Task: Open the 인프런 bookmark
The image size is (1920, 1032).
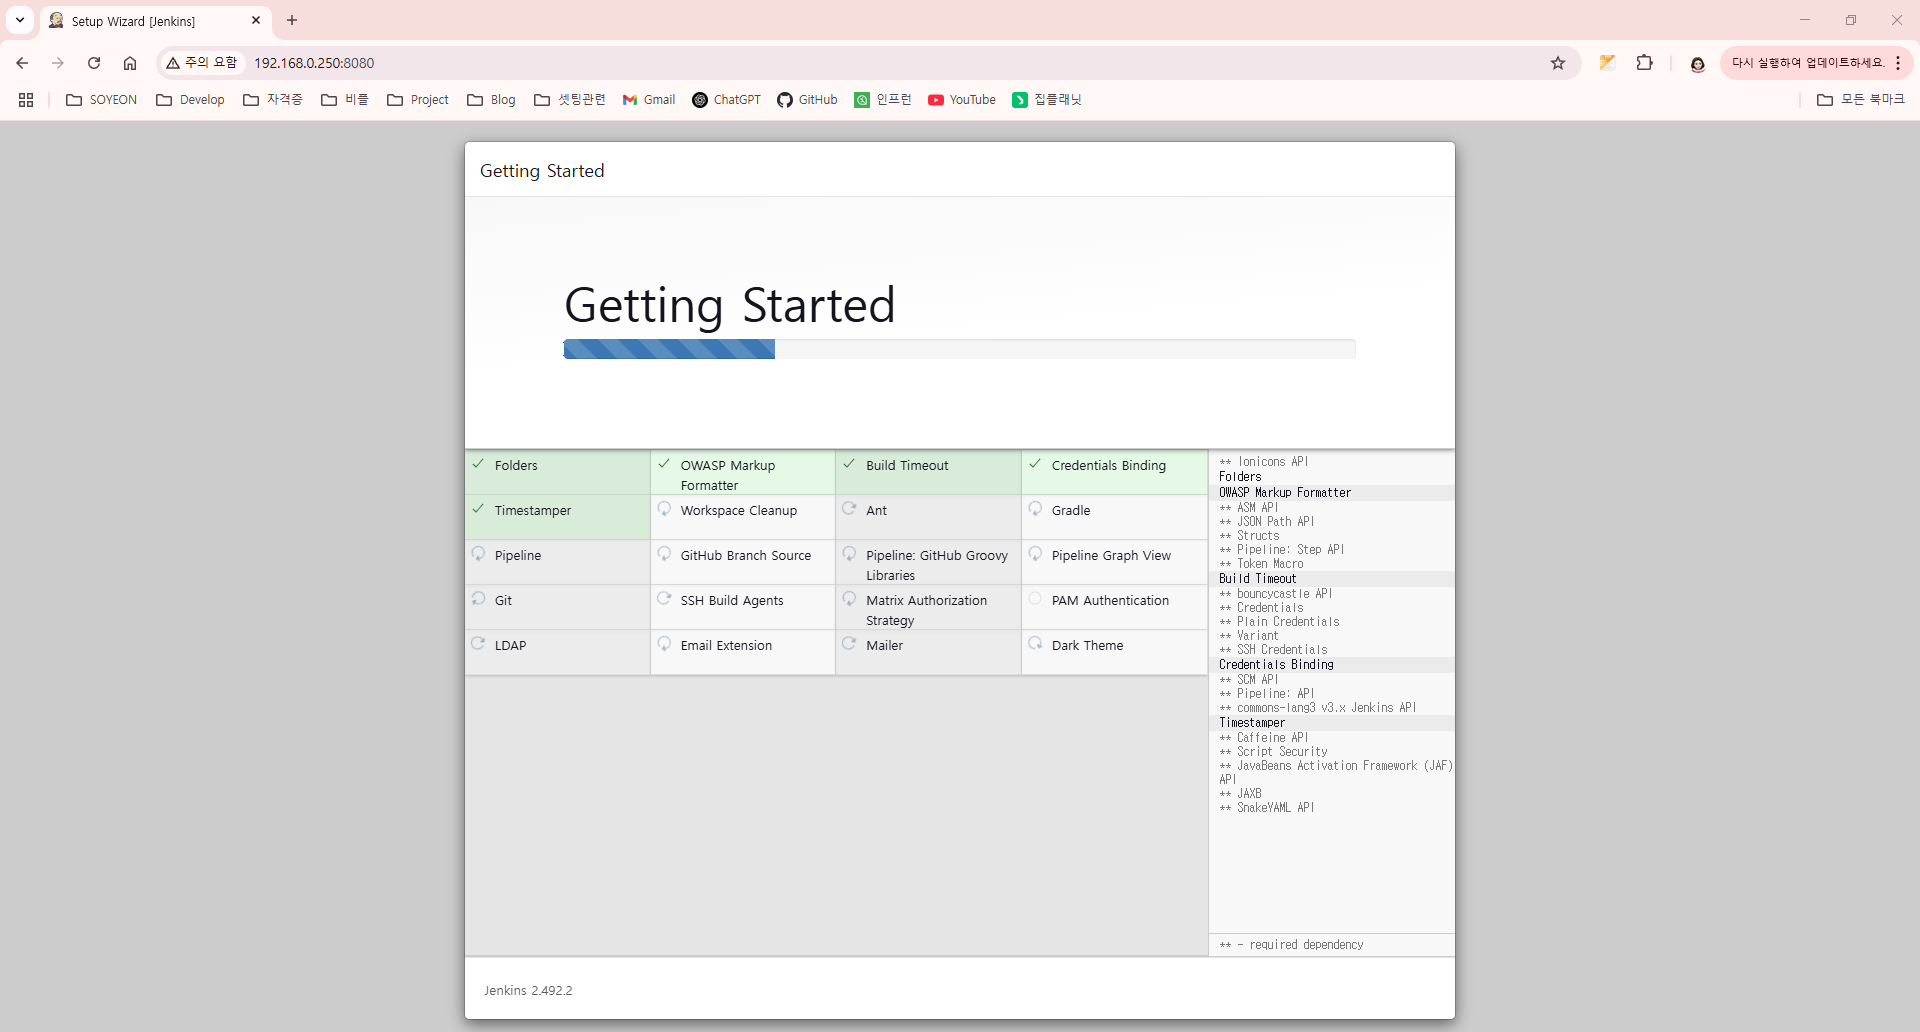Action: click(x=883, y=100)
